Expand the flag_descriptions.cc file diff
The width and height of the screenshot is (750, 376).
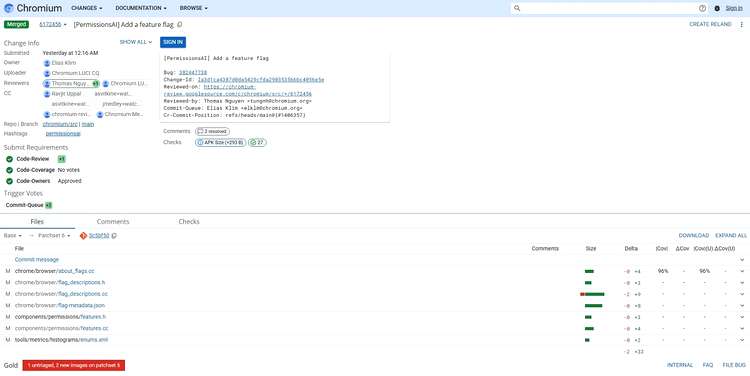pyautogui.click(x=742, y=294)
